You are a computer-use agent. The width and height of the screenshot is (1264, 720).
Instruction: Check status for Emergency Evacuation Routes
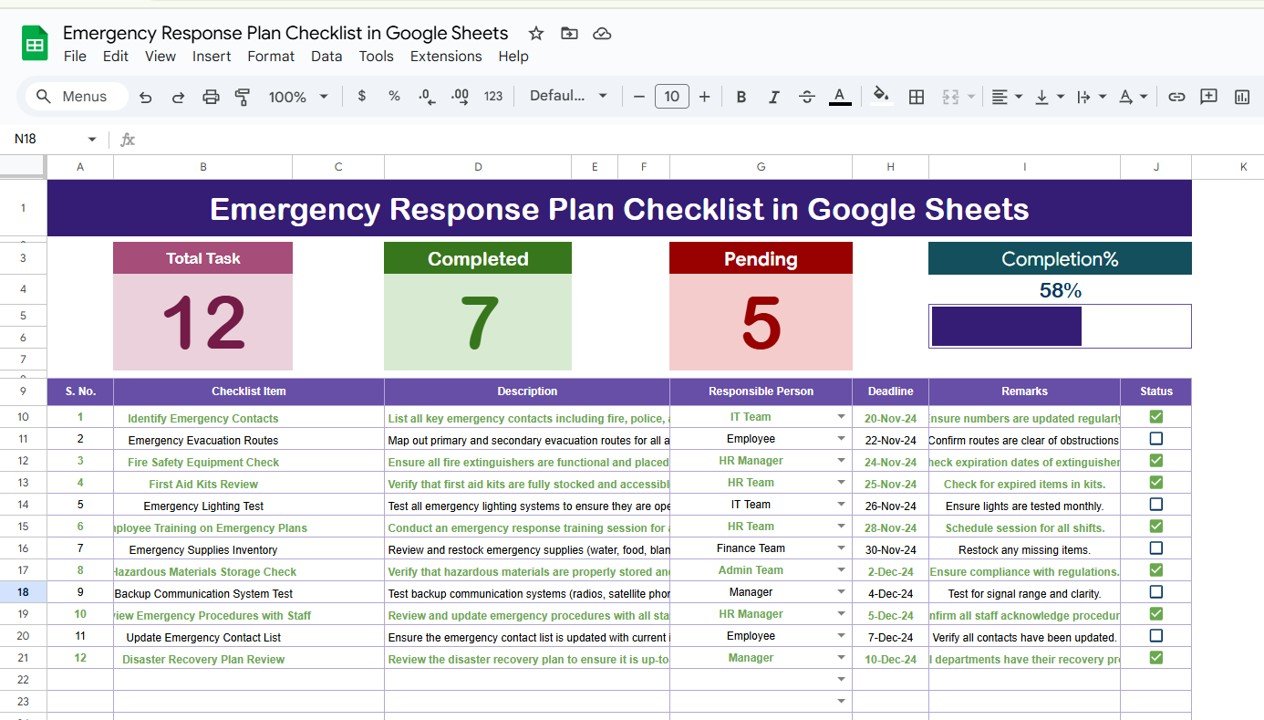coord(1156,439)
